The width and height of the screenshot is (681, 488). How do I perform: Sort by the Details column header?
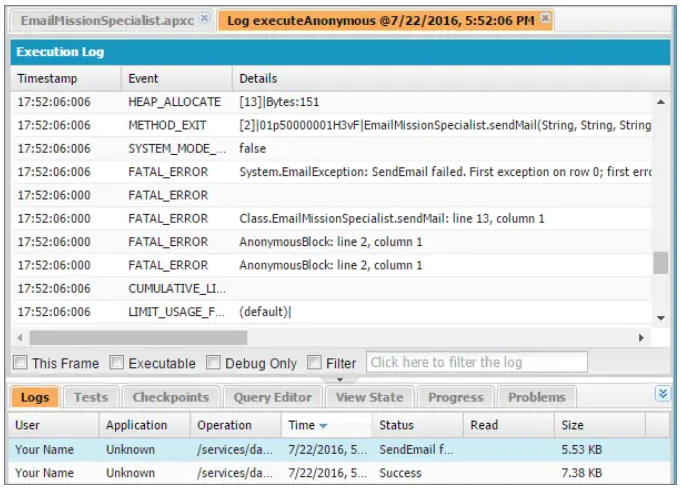tap(451, 79)
